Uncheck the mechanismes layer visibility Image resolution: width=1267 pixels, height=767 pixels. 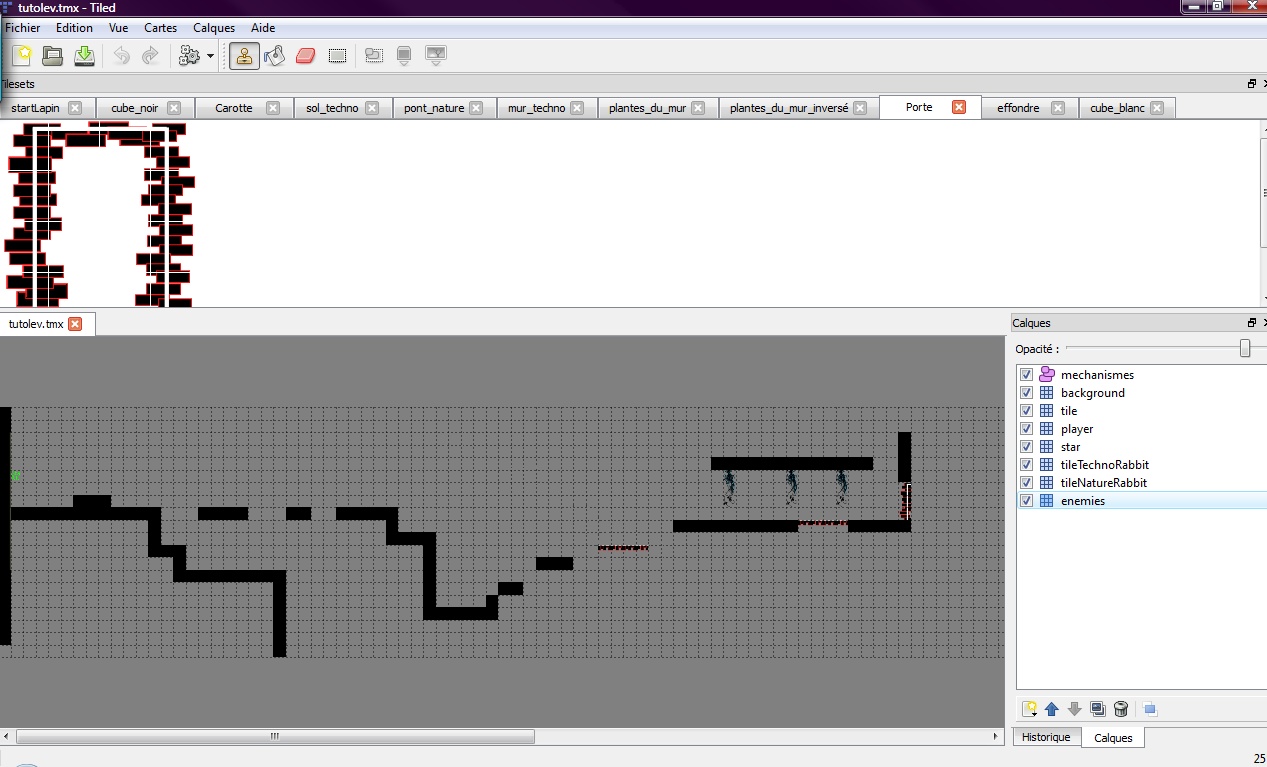[1026, 375]
